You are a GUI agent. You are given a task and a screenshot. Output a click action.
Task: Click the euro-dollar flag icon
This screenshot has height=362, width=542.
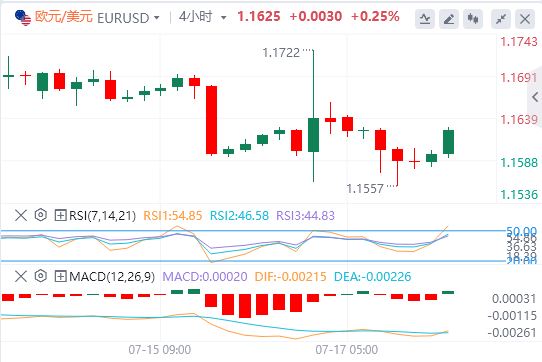click(x=23, y=18)
